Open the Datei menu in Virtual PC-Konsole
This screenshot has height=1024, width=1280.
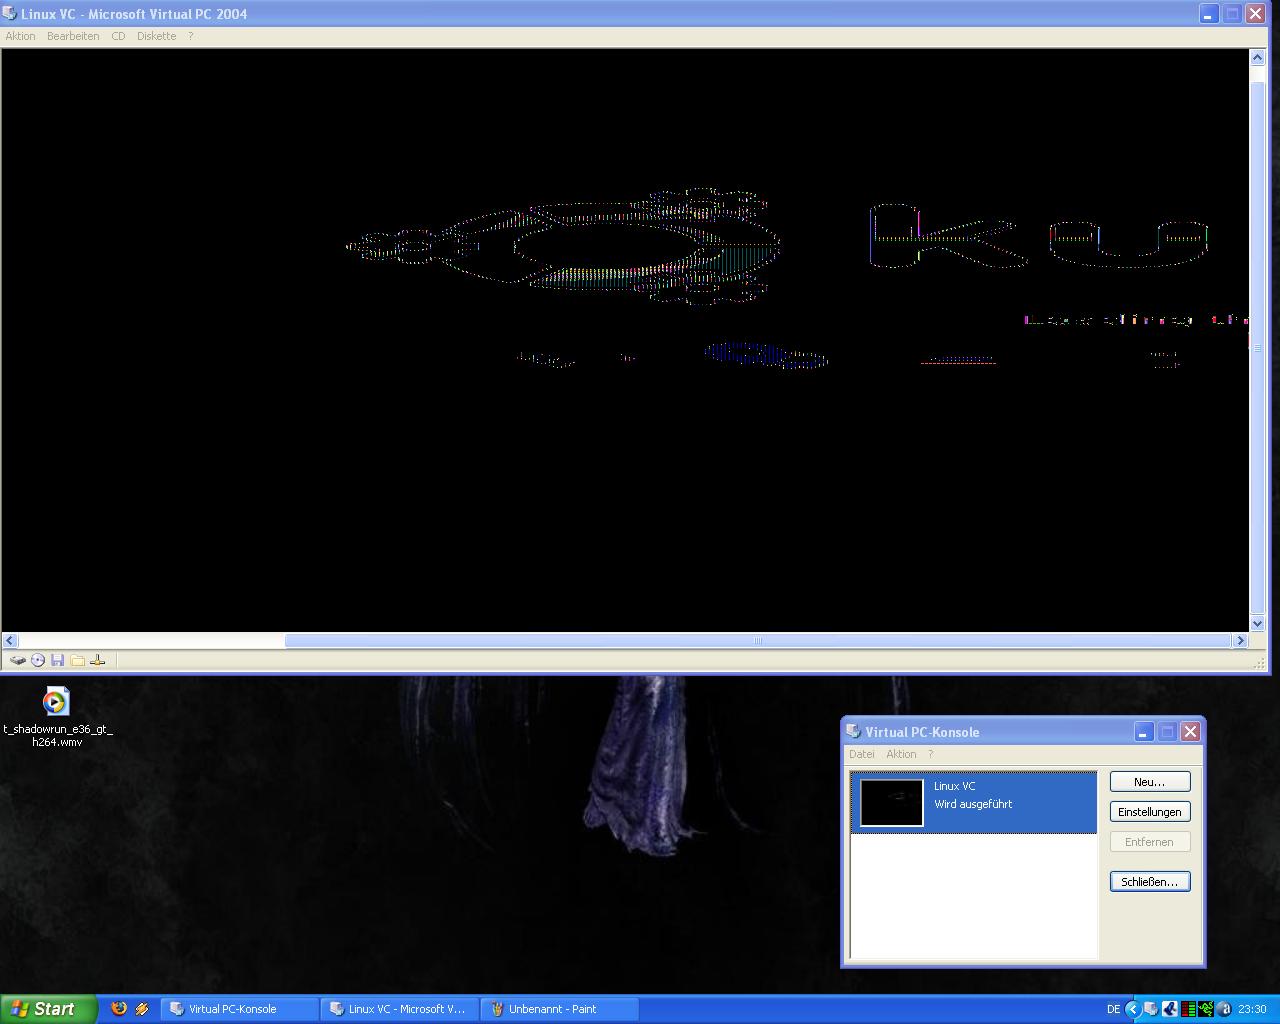861,754
